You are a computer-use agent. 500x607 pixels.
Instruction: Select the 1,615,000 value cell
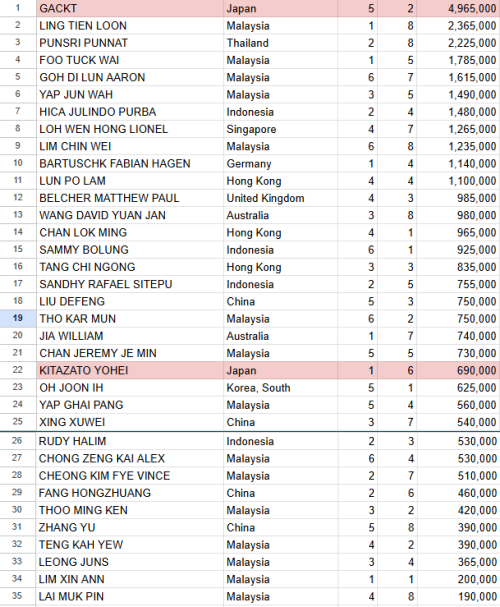[x=459, y=77]
